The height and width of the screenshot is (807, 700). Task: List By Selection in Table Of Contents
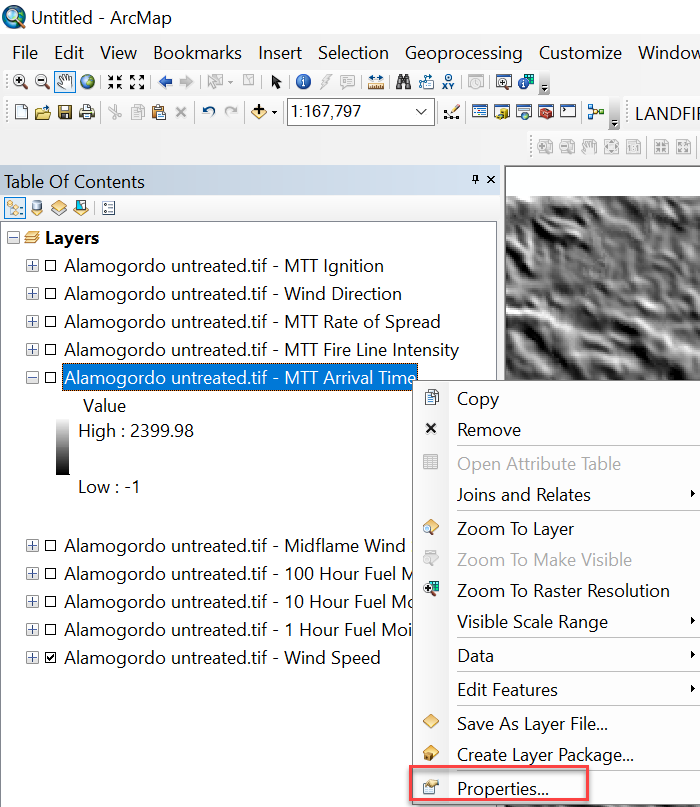[81, 208]
